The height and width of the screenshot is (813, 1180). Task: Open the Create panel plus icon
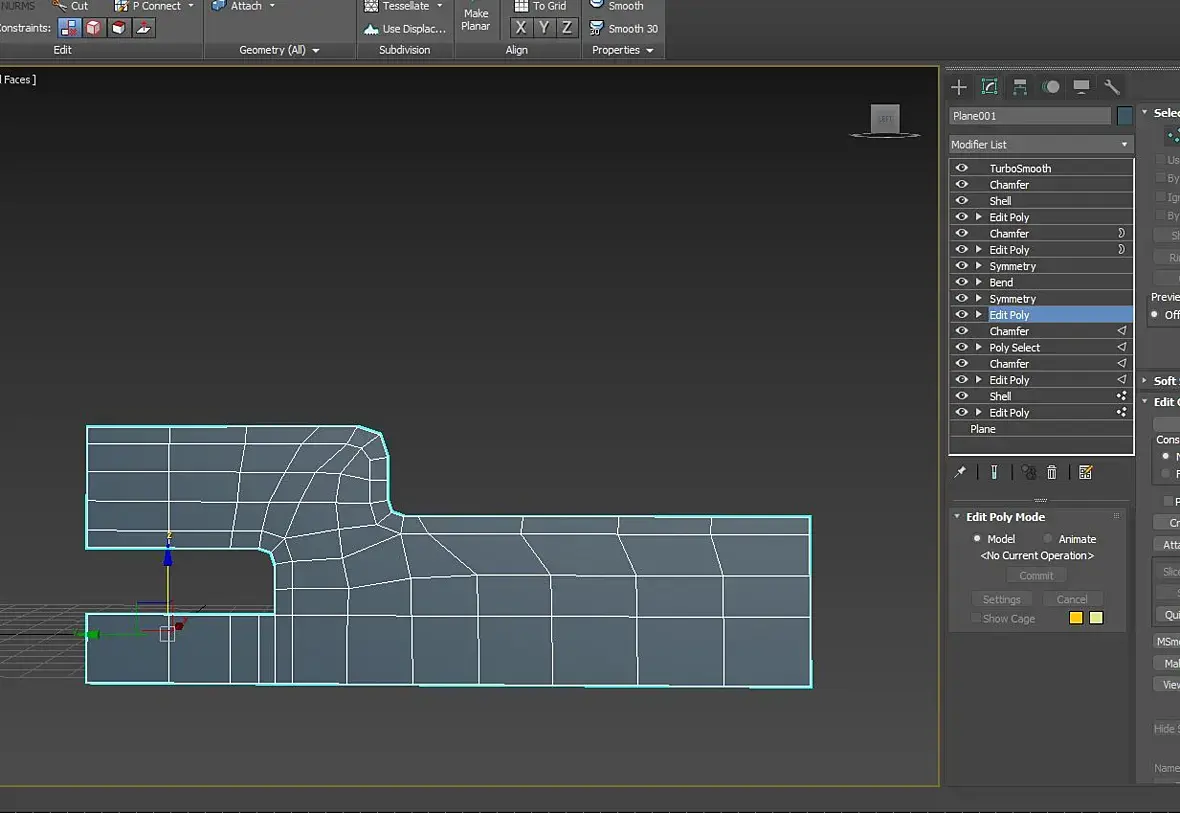pyautogui.click(x=959, y=87)
